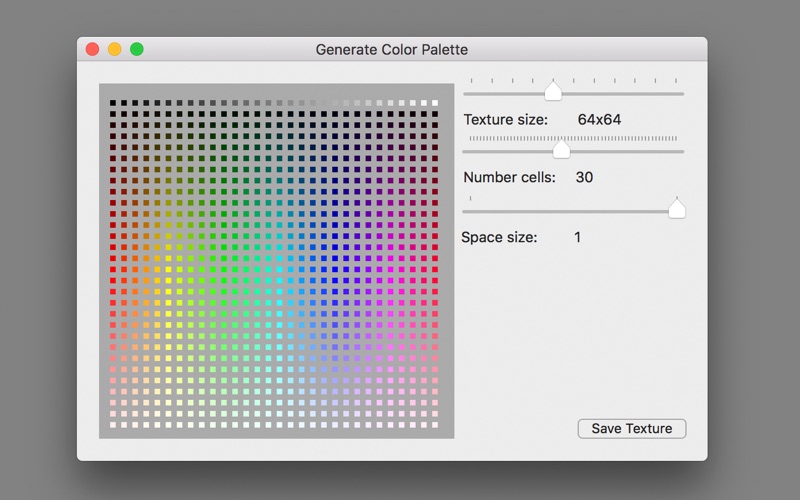This screenshot has width=800, height=500.
Task: Minimize the window with the yellow button
Action: point(114,49)
